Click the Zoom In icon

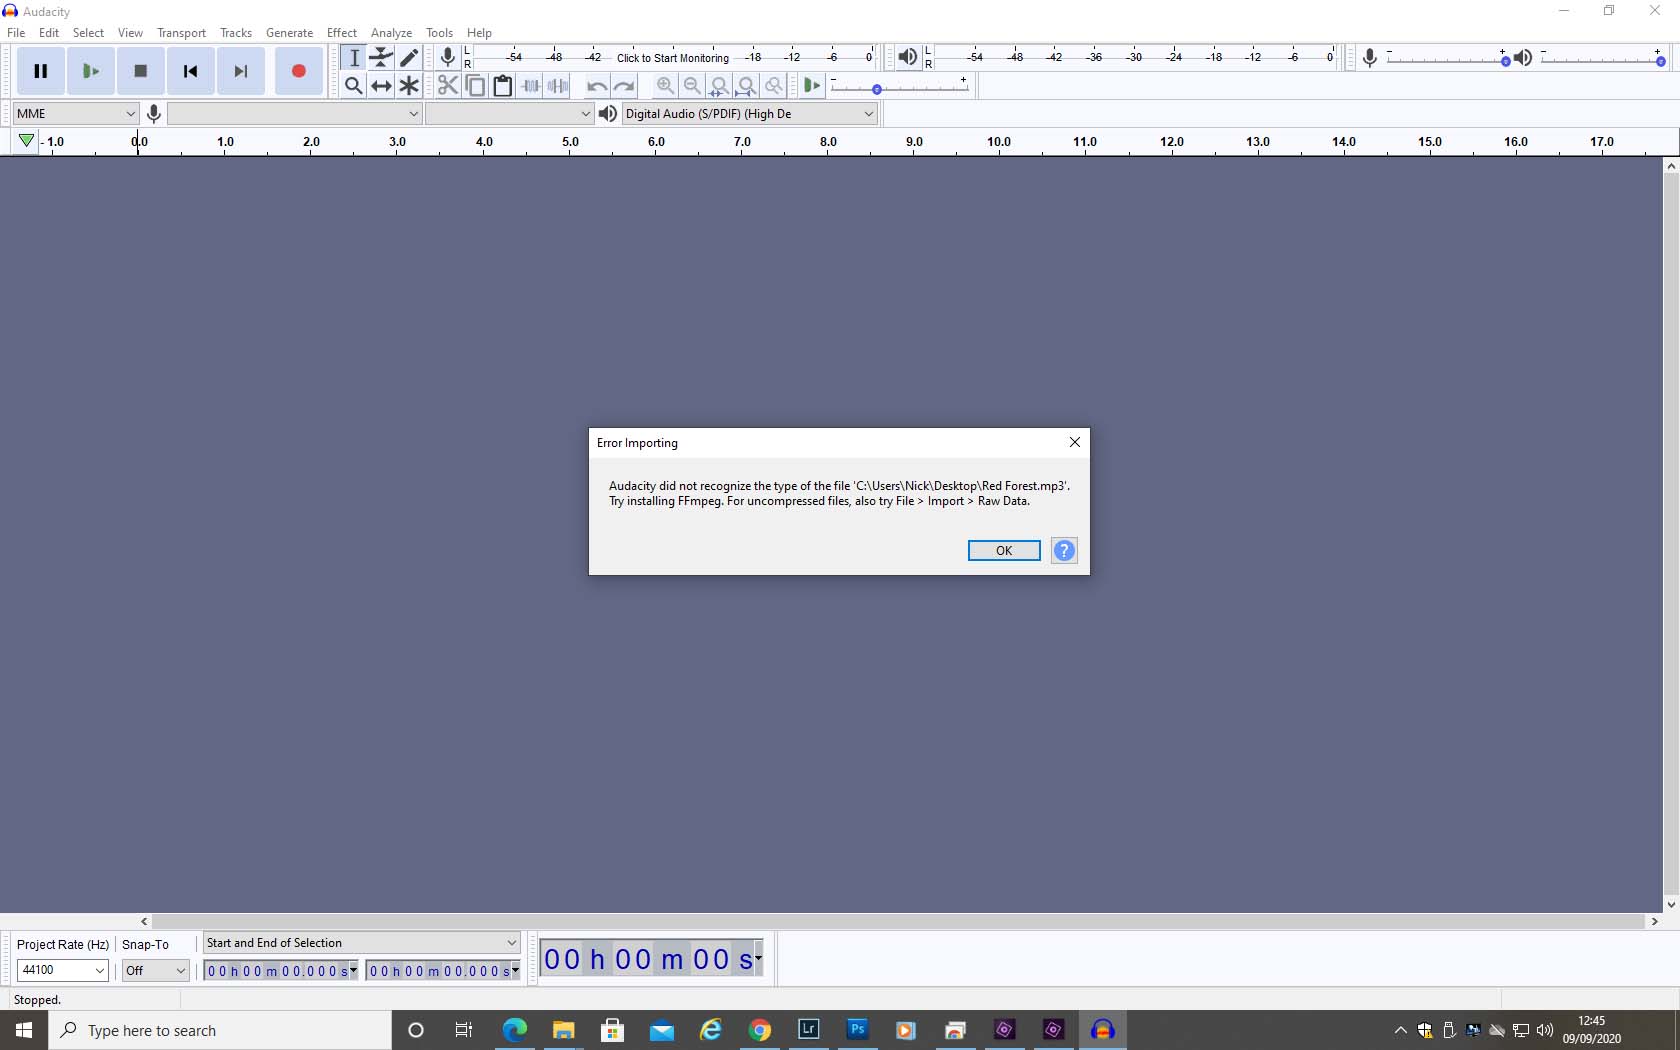tap(665, 86)
